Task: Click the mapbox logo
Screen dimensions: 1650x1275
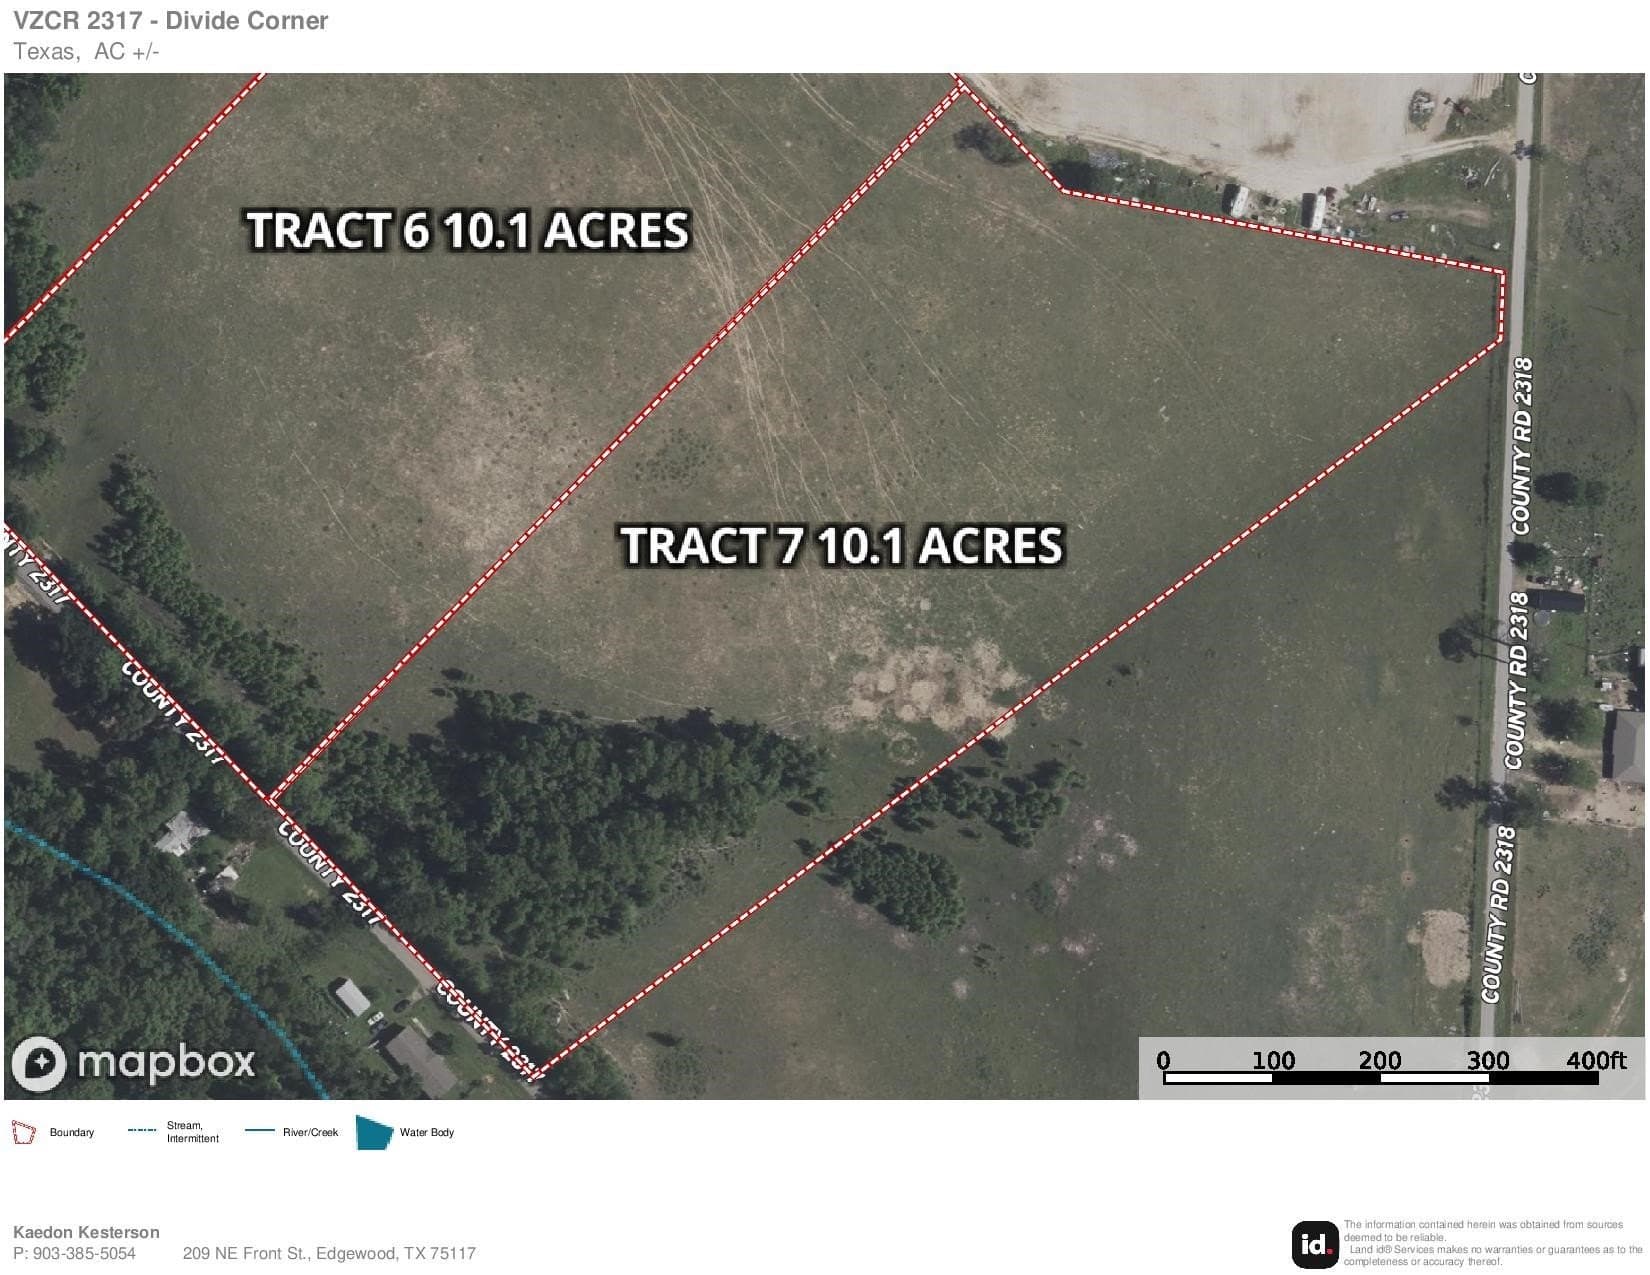Action: coord(134,1062)
